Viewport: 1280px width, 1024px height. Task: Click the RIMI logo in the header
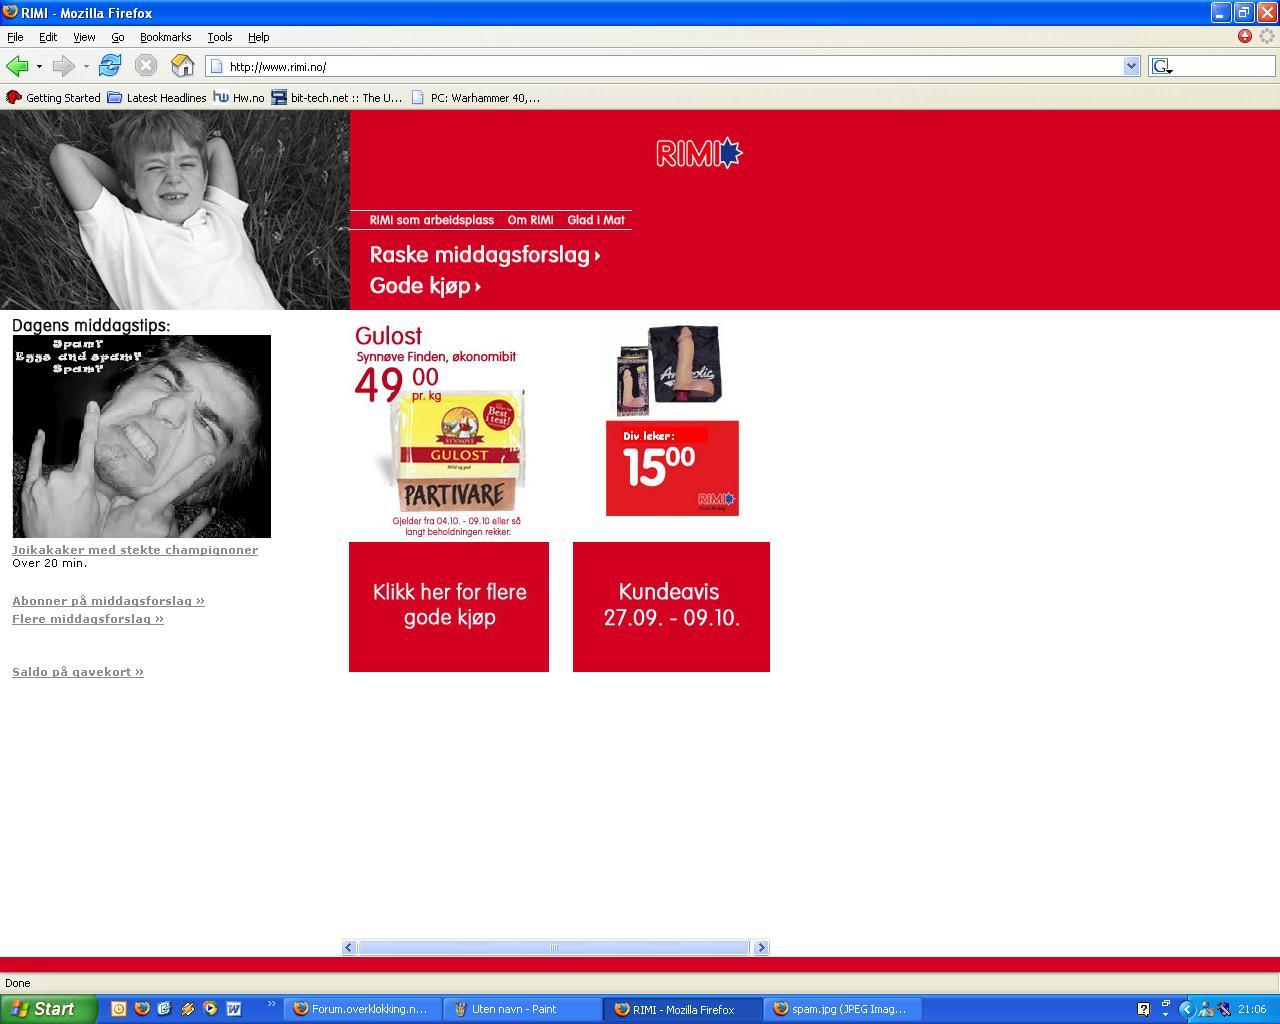(x=699, y=153)
